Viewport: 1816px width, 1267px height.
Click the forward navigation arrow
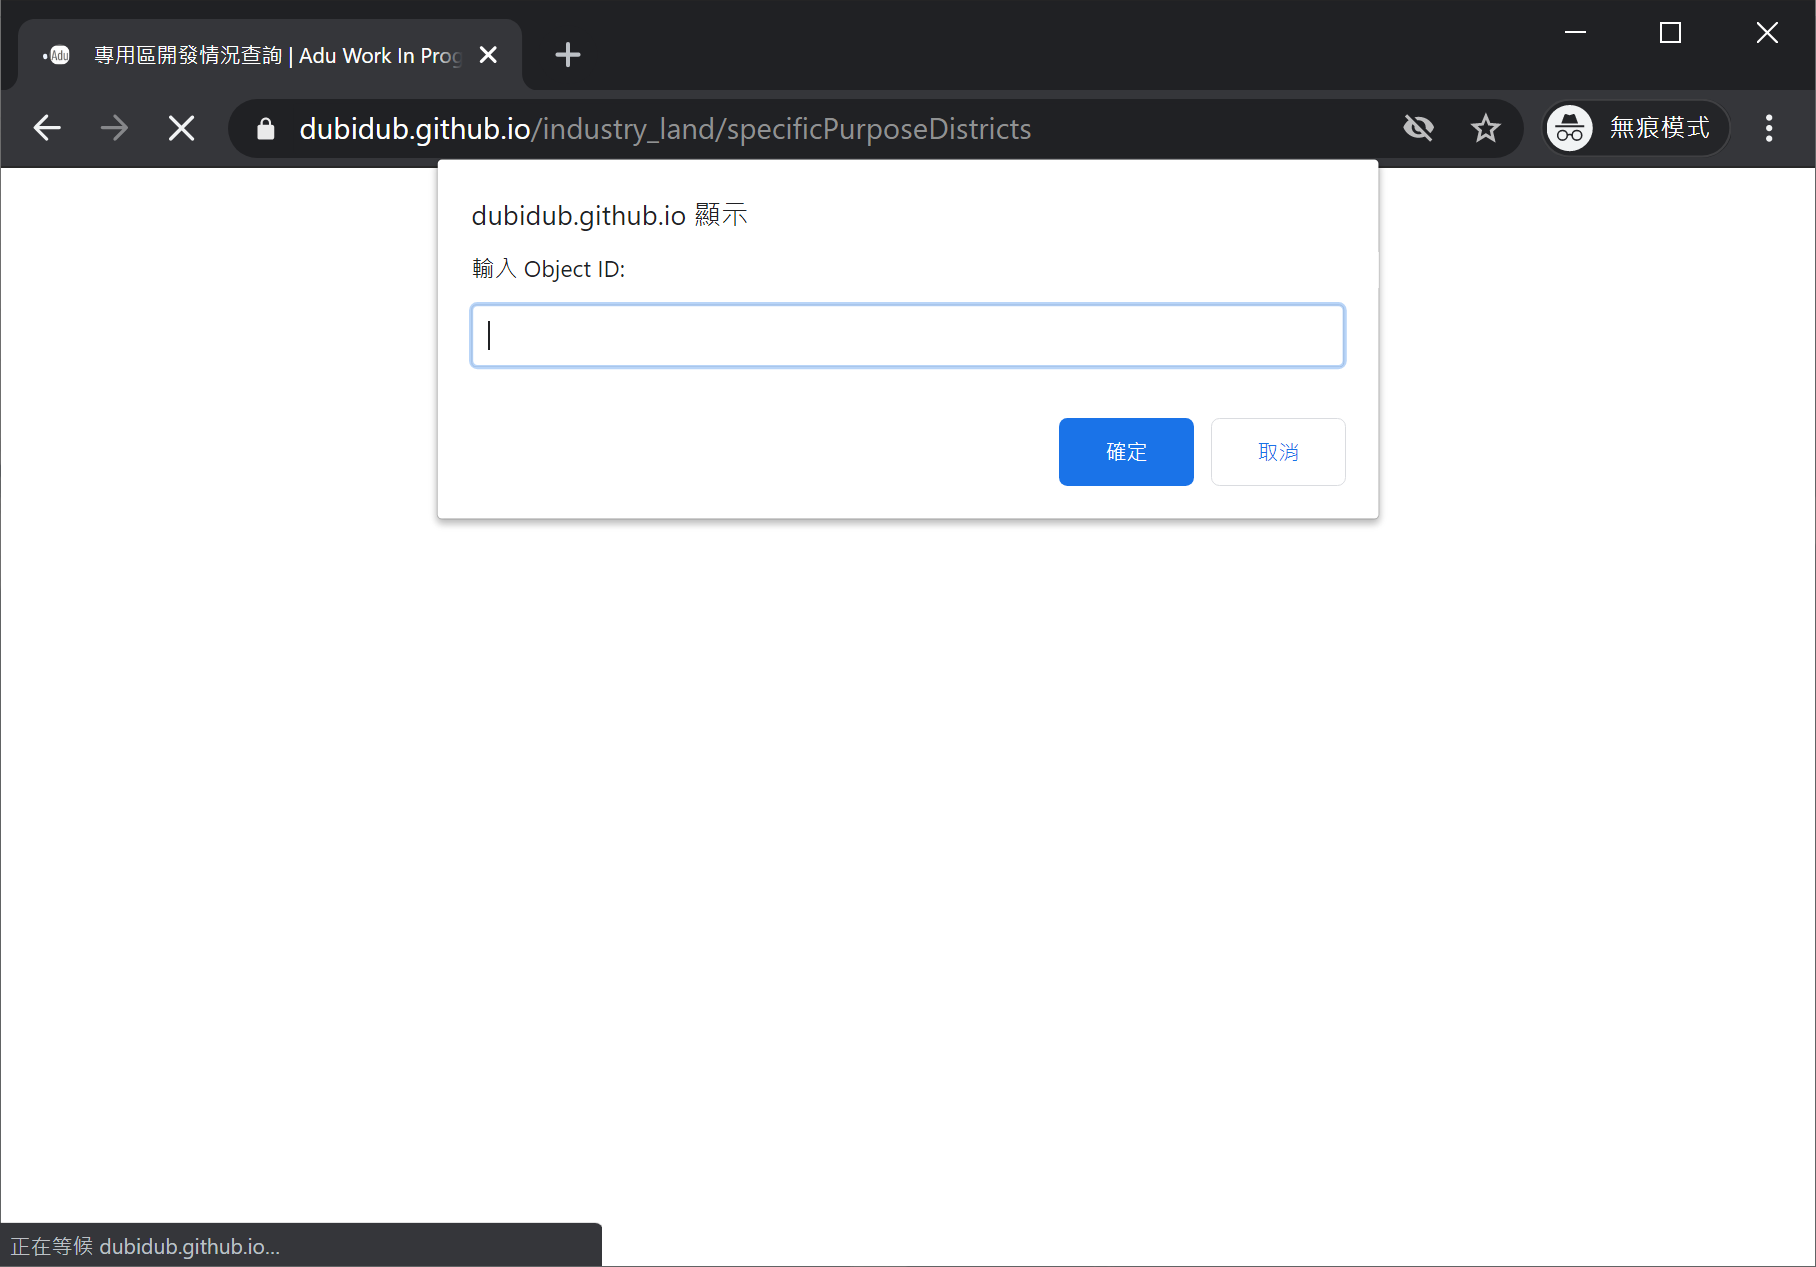[114, 128]
